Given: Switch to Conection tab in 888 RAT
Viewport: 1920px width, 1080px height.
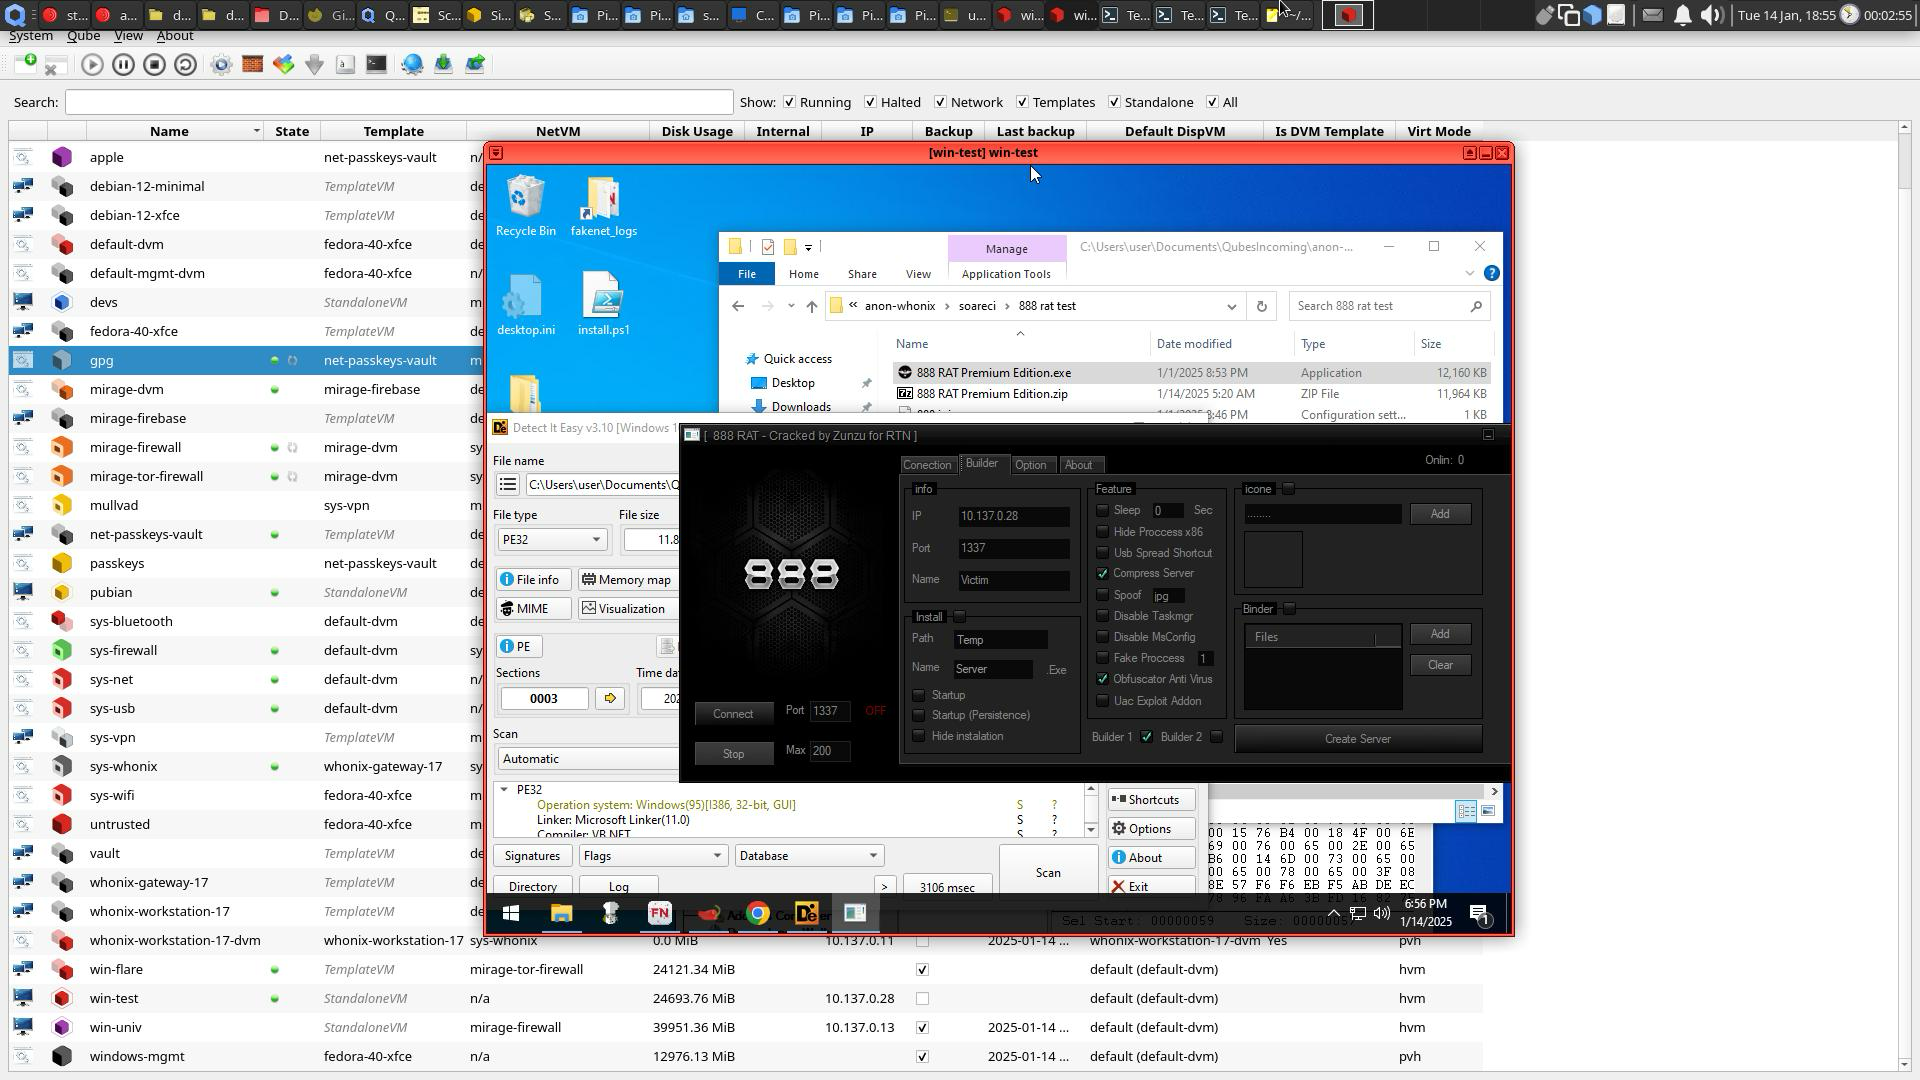Looking at the screenshot, I should point(927,465).
